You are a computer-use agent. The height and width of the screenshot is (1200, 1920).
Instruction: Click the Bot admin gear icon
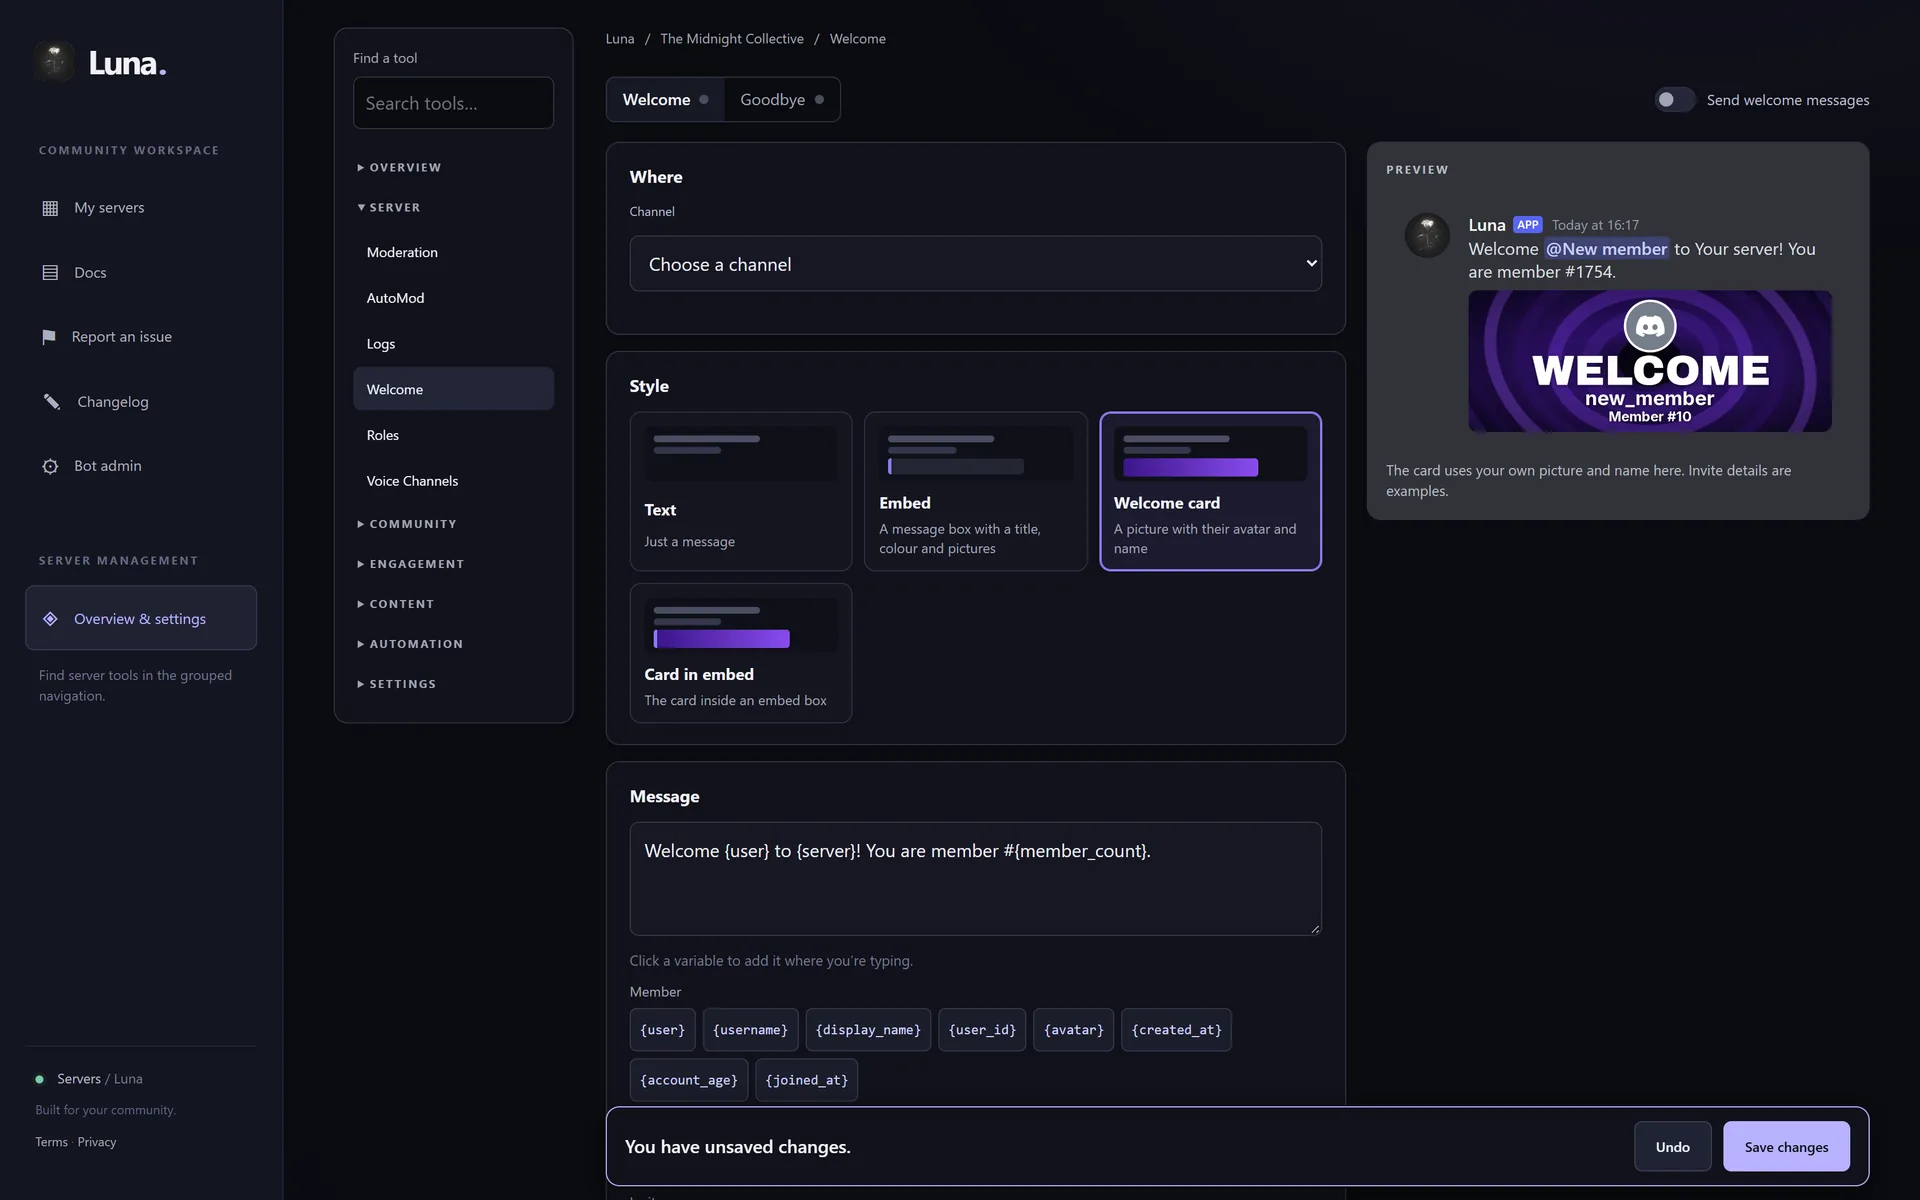point(50,466)
